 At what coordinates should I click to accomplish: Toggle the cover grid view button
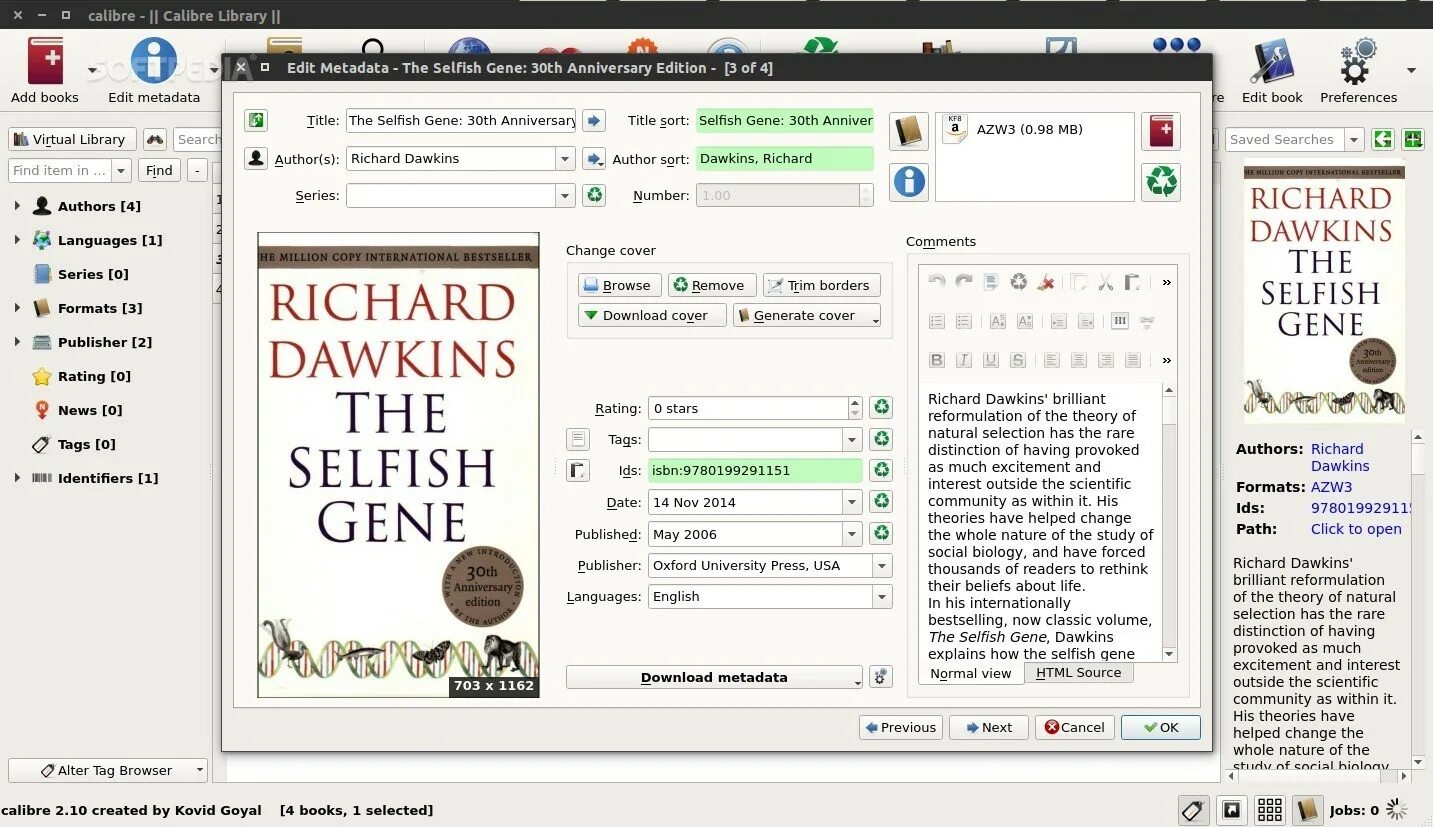tap(1270, 810)
